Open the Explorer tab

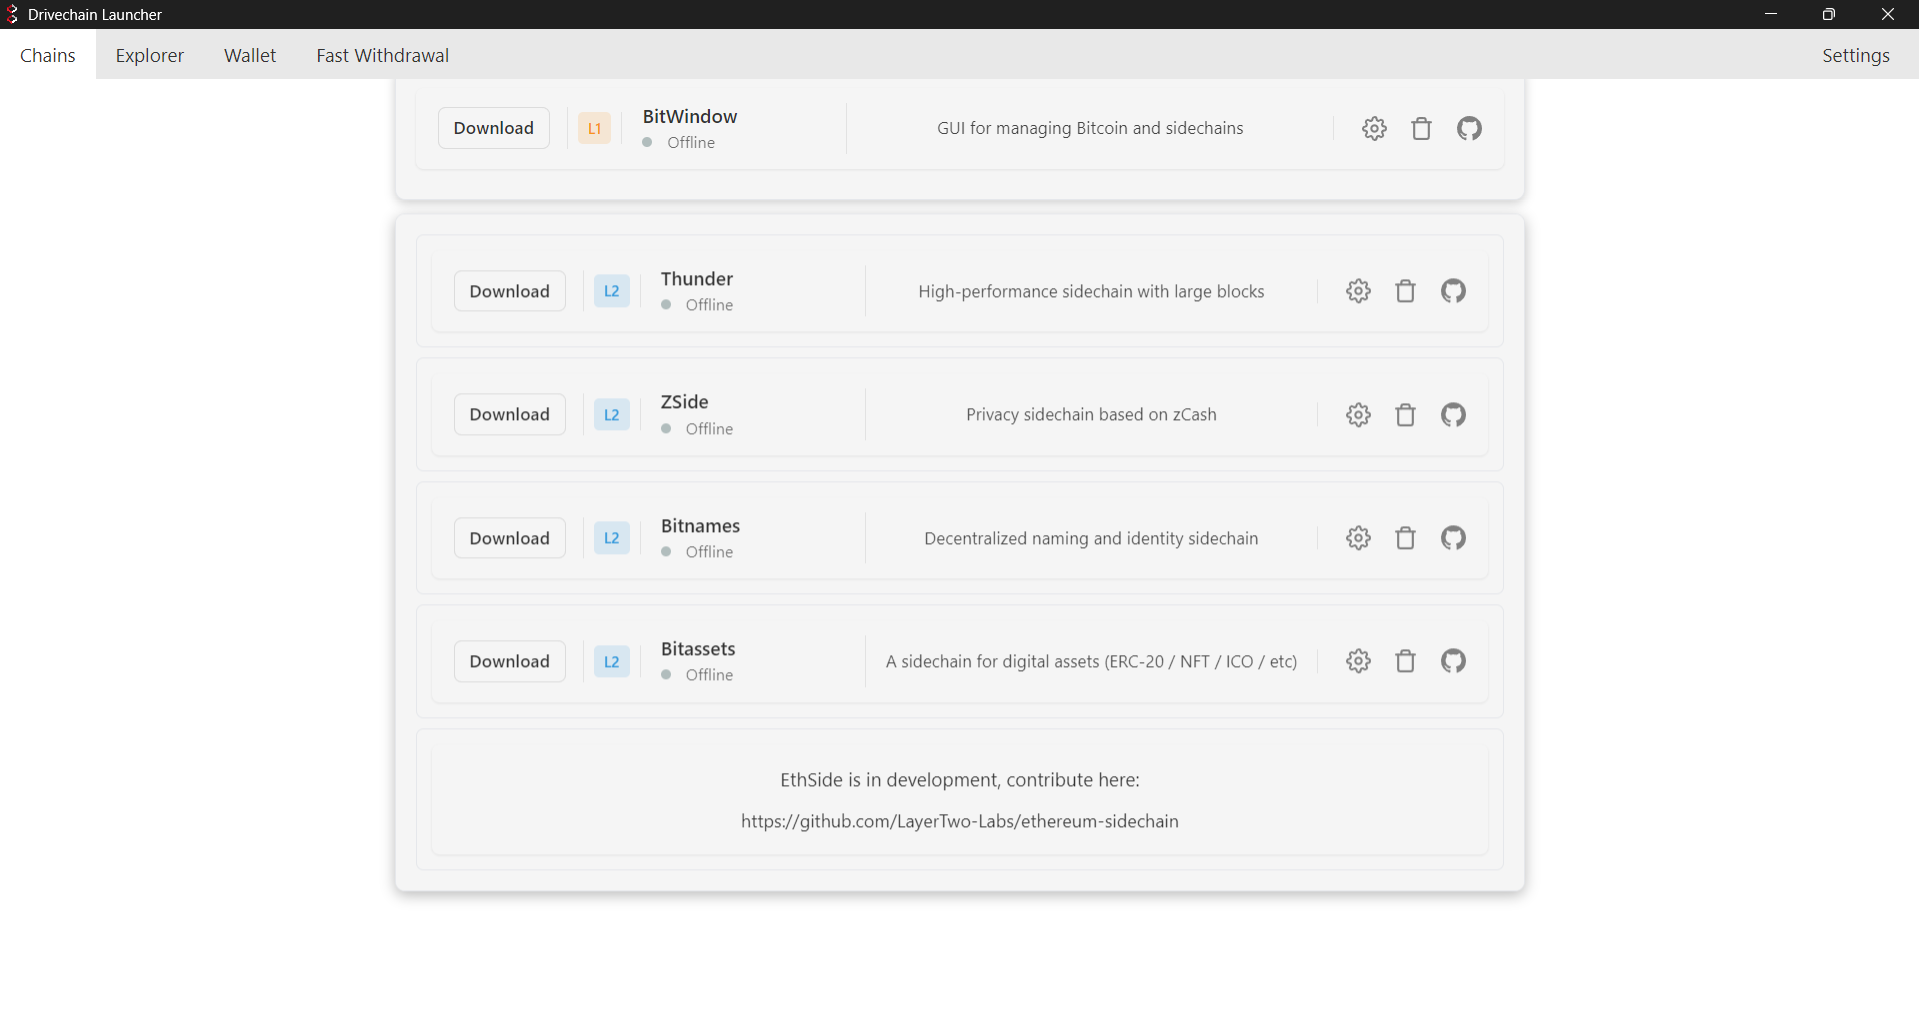150,55
